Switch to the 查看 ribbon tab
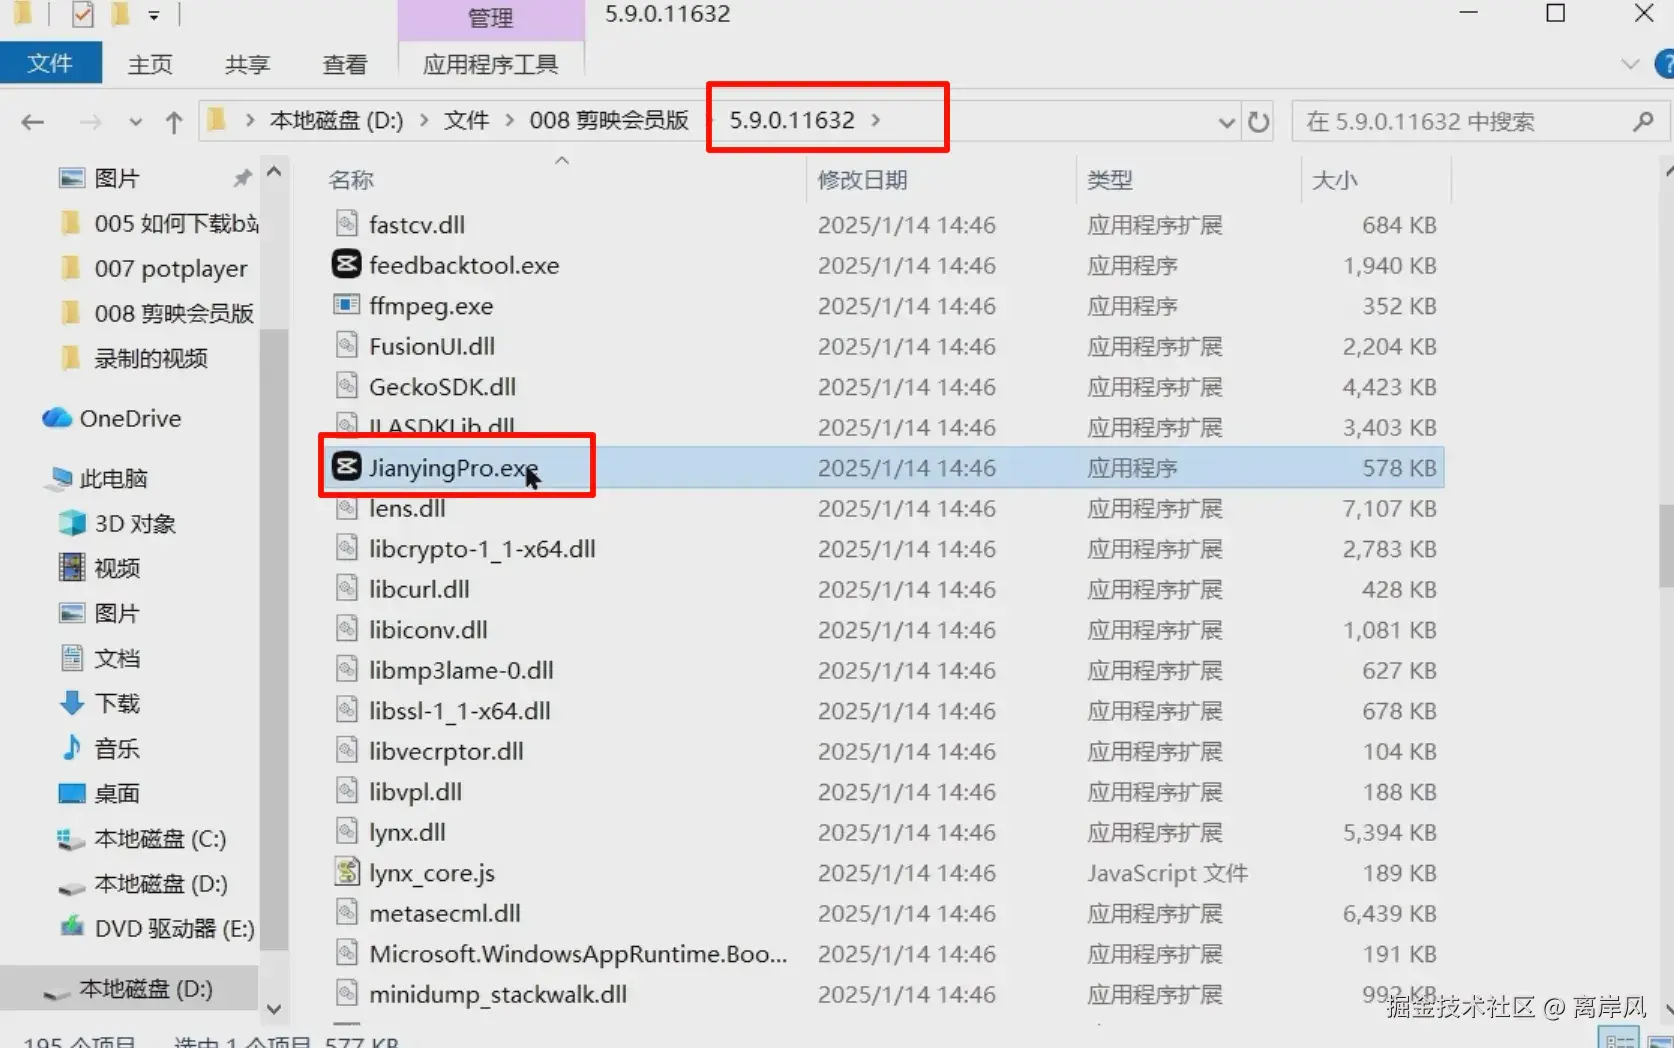The height and width of the screenshot is (1048, 1674). [x=345, y=64]
